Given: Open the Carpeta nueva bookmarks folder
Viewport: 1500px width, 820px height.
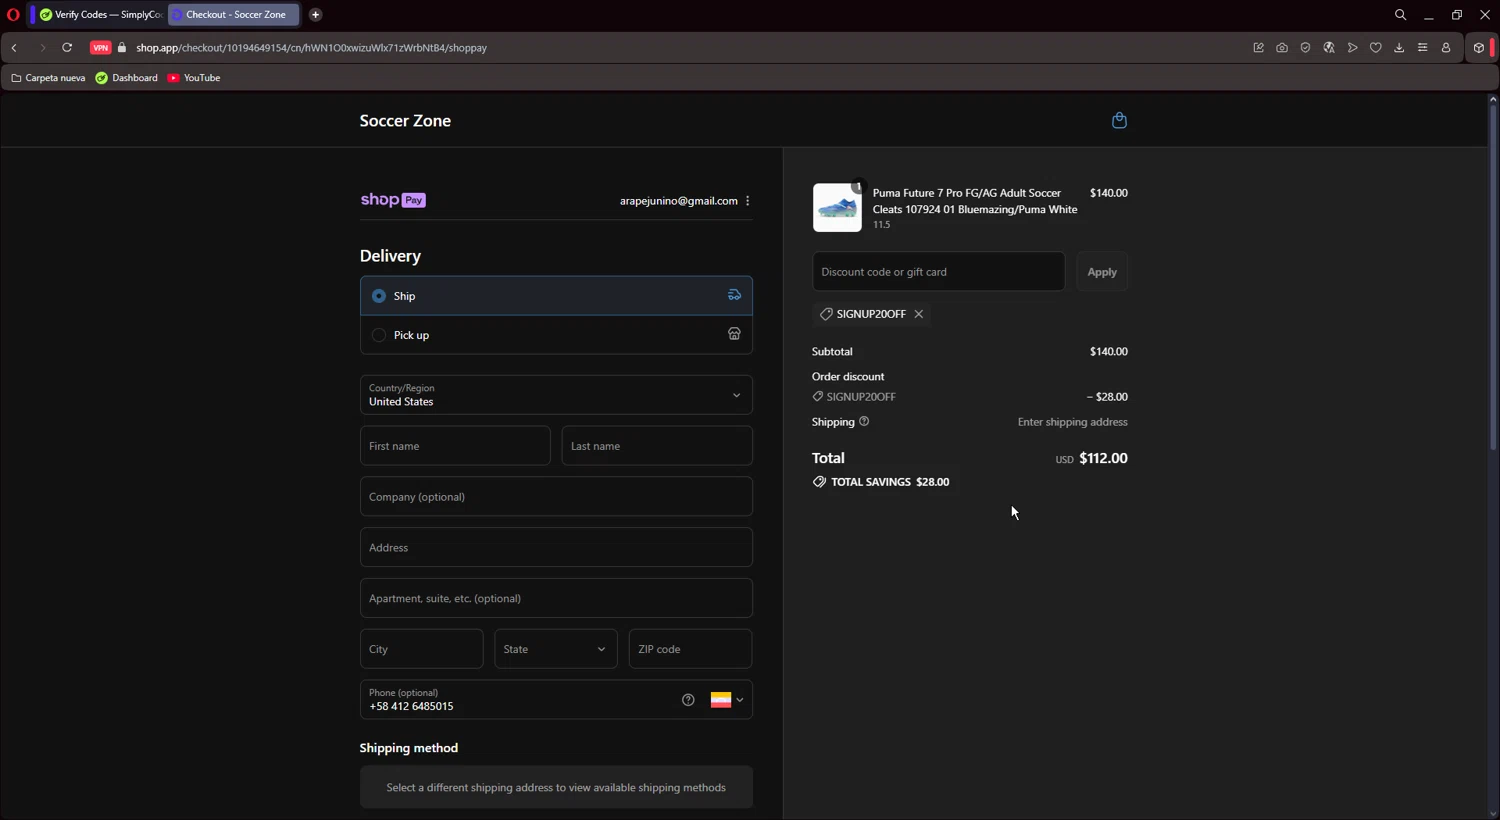Looking at the screenshot, I should (48, 78).
